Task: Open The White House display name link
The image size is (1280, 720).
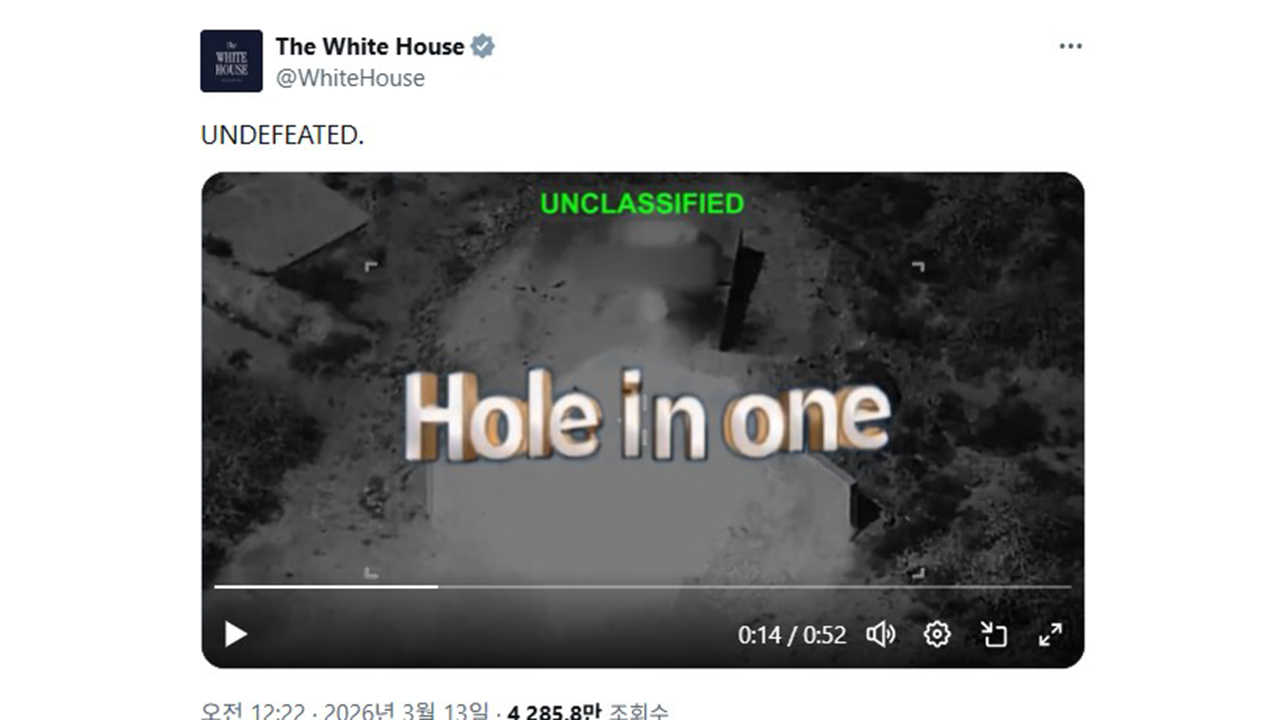Action: pos(369,46)
